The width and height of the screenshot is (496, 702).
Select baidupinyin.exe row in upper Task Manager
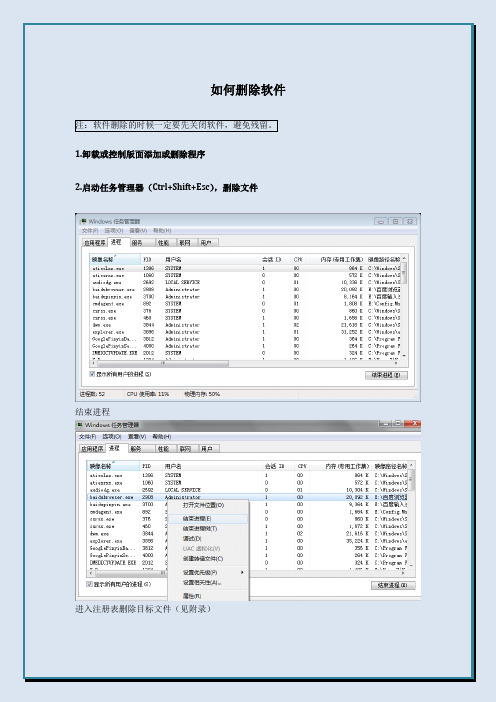click(x=245, y=297)
